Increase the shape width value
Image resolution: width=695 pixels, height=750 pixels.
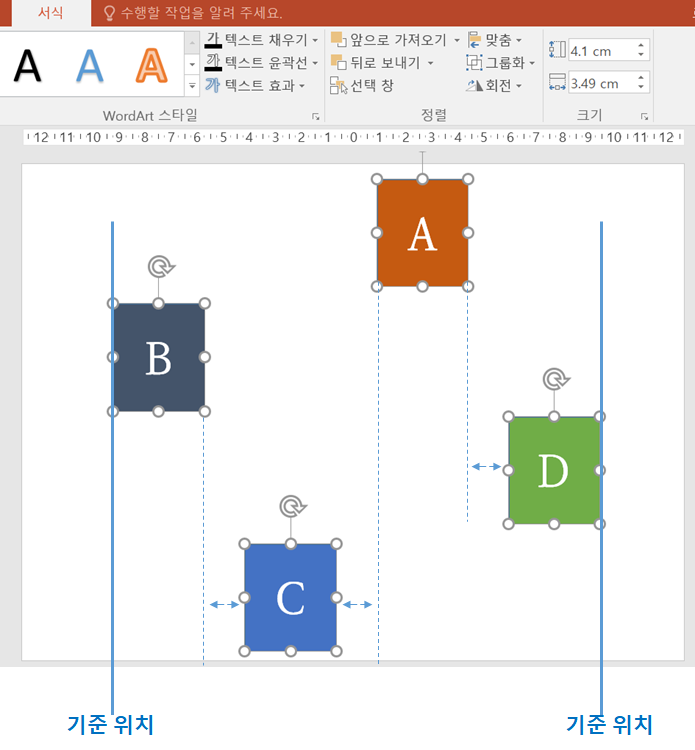641,78
